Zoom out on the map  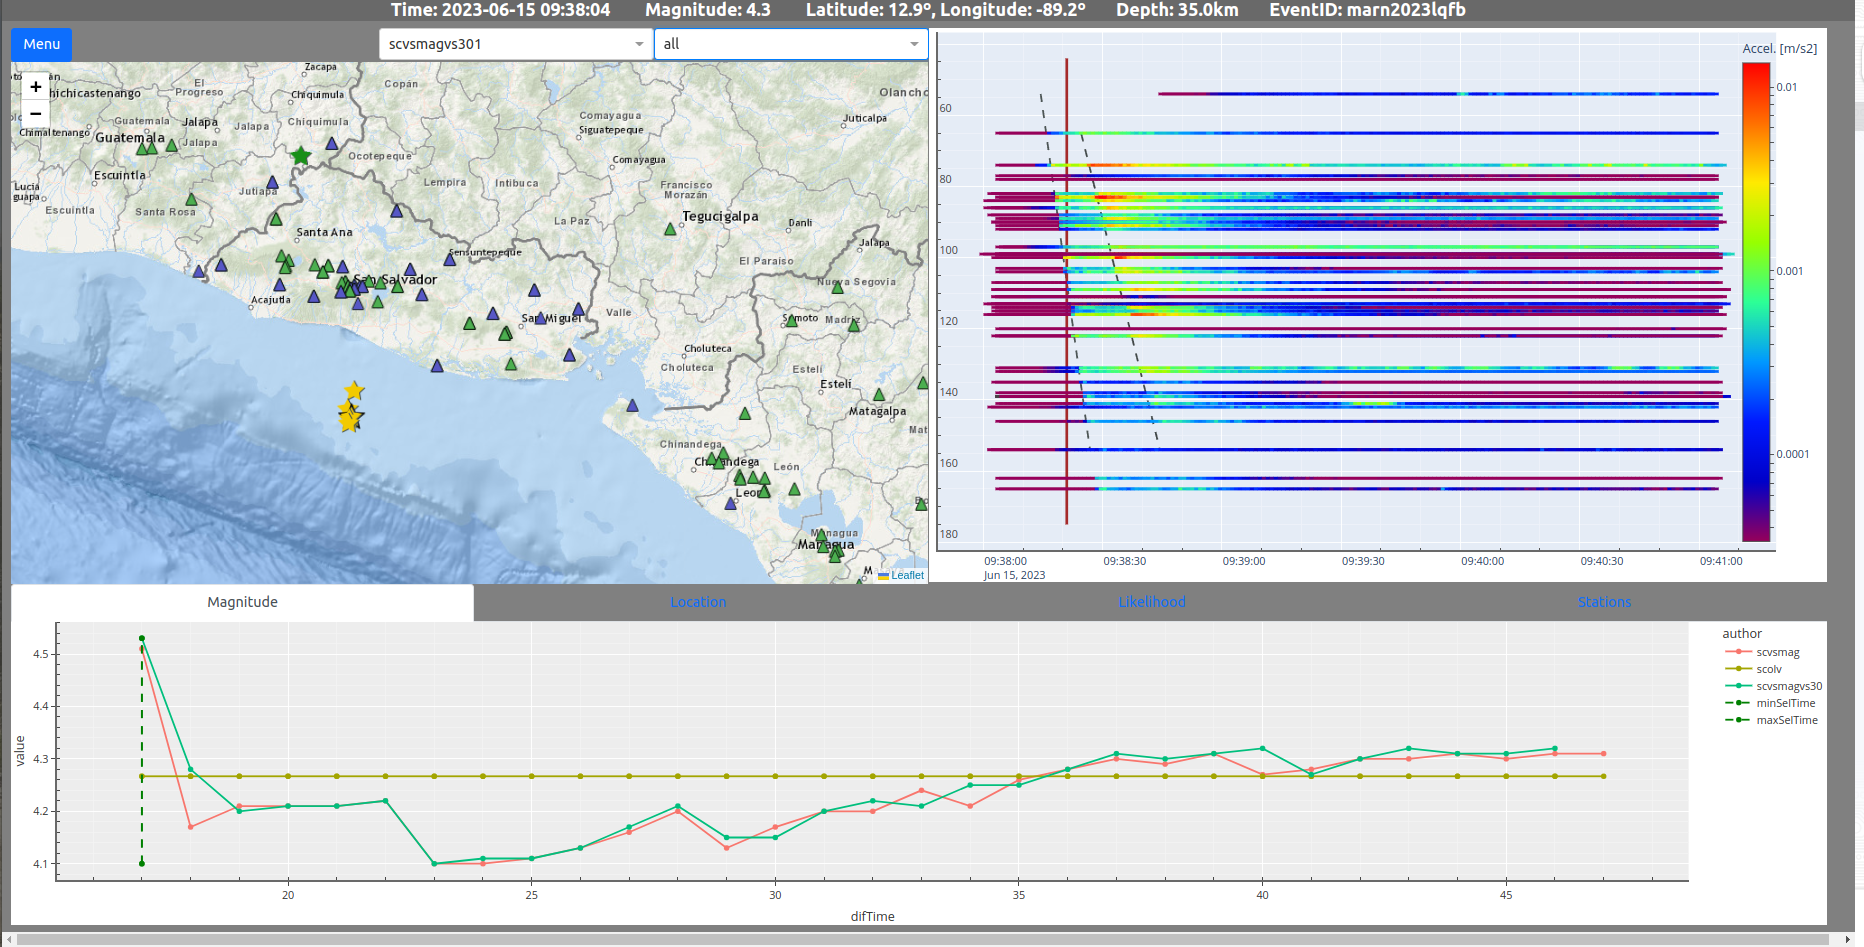click(36, 114)
